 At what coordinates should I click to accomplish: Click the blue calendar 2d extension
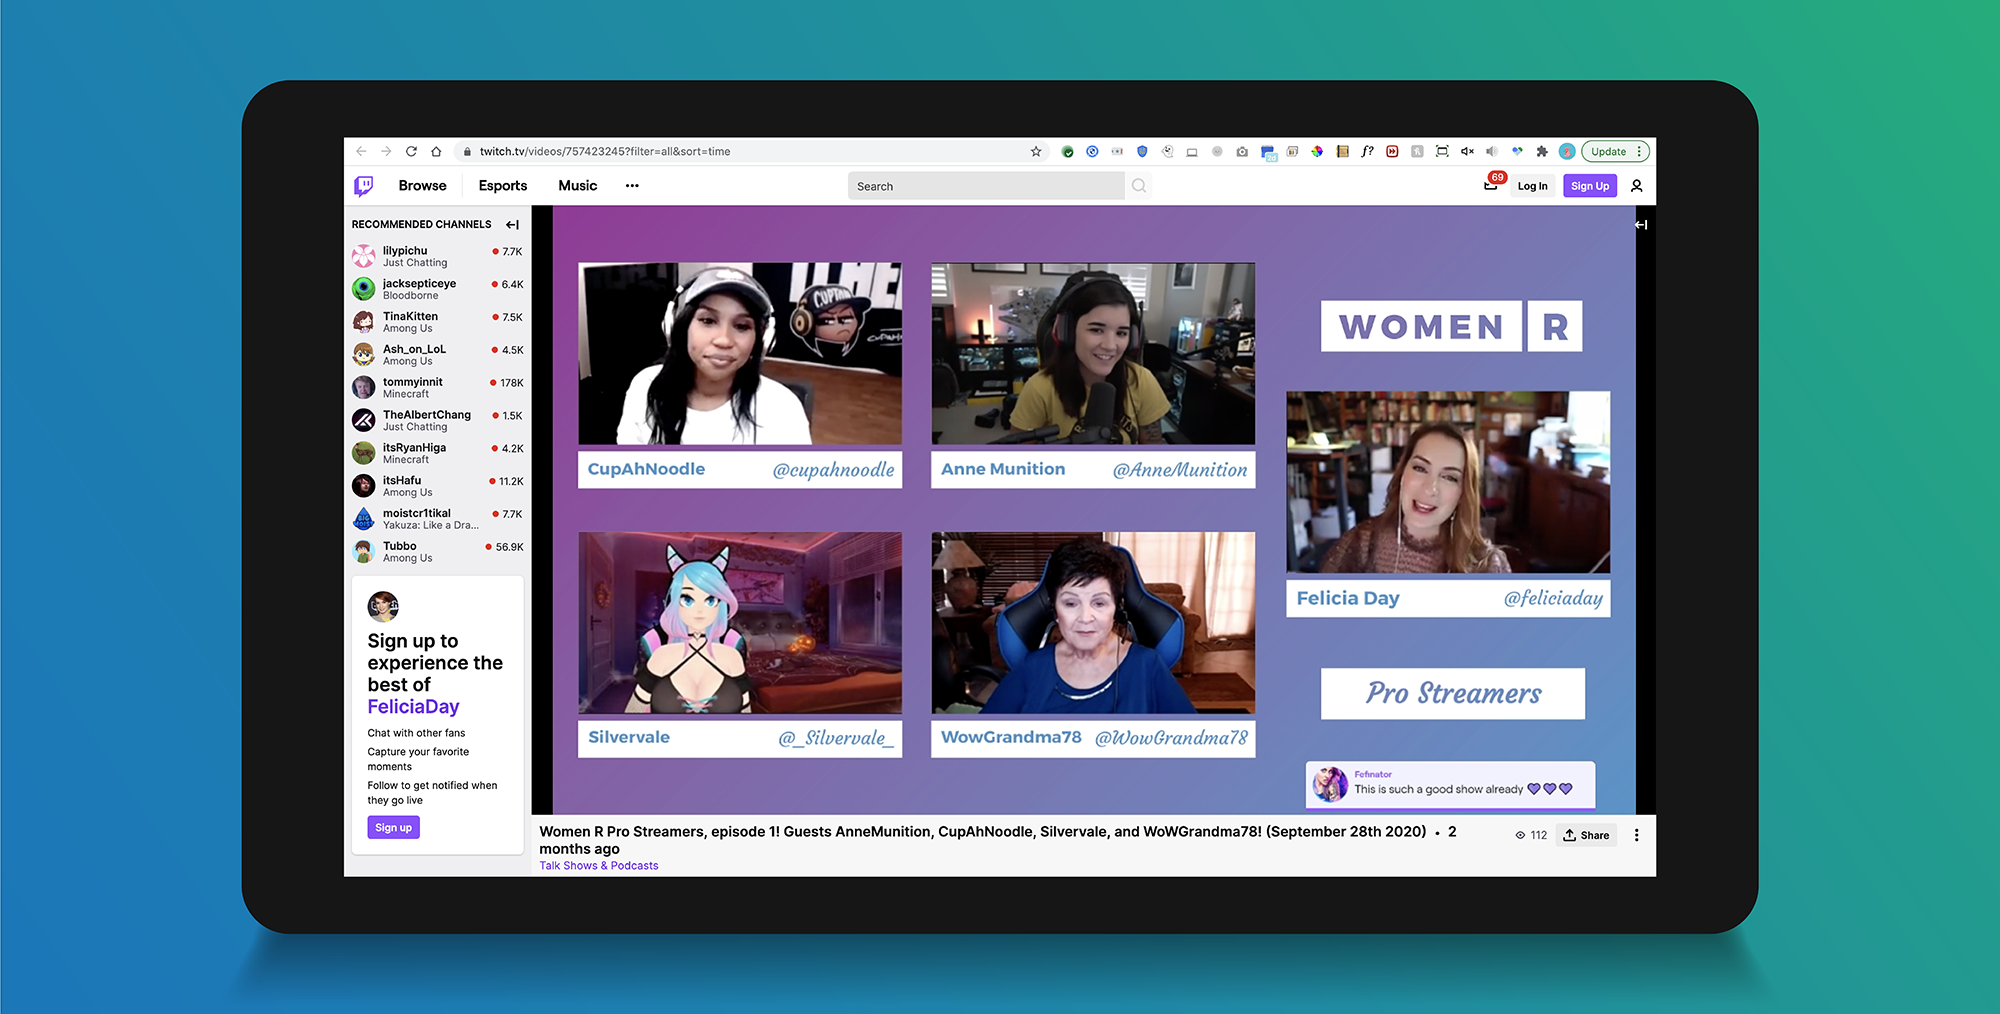pos(1268,153)
